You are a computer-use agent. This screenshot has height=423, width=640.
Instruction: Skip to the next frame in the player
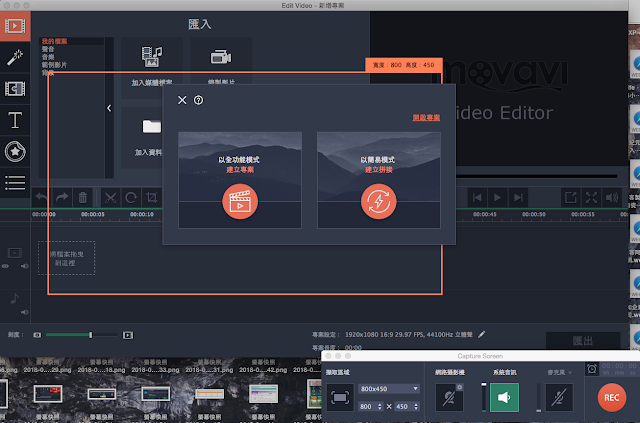[x=518, y=198]
